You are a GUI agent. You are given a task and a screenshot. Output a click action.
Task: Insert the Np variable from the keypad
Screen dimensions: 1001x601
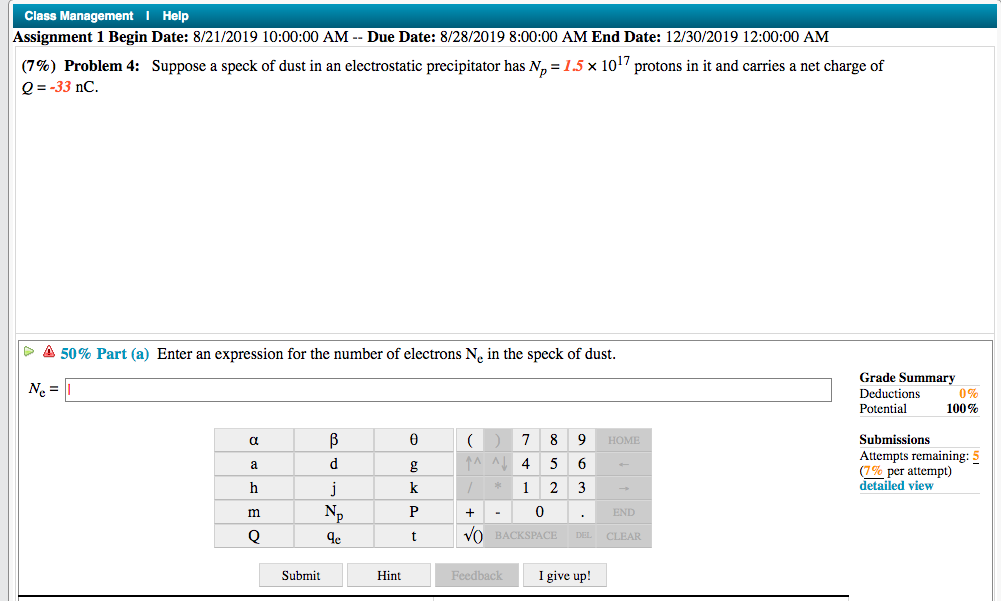coord(333,512)
